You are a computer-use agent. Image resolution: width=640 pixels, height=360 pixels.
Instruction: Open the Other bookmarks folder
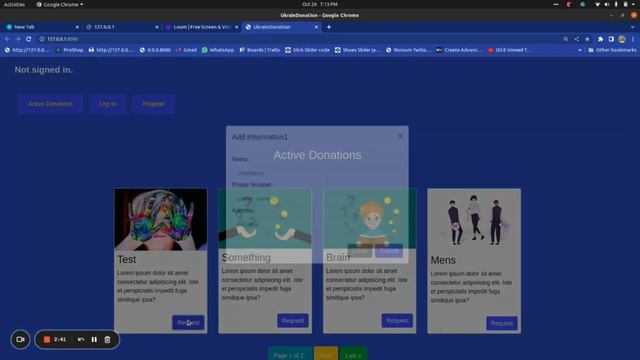pos(612,50)
